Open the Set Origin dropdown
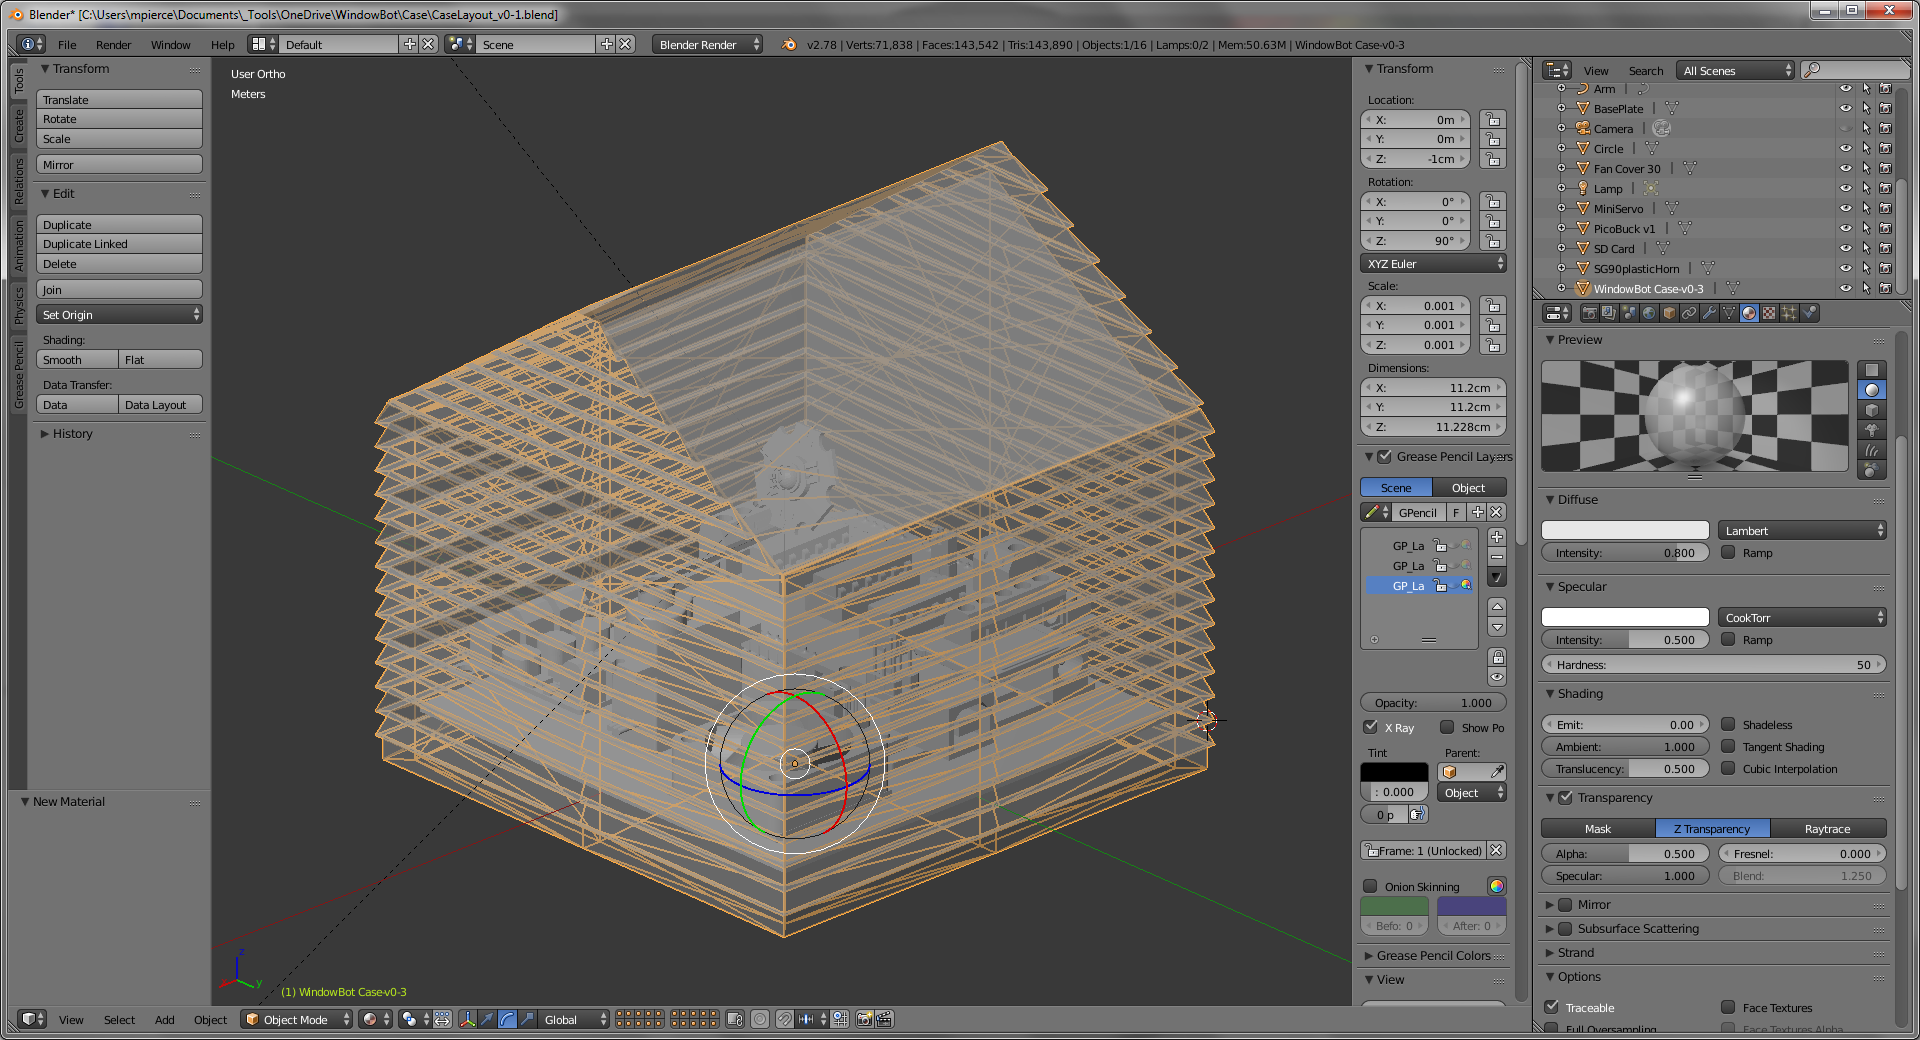Image resolution: width=1920 pixels, height=1040 pixels. (x=119, y=314)
